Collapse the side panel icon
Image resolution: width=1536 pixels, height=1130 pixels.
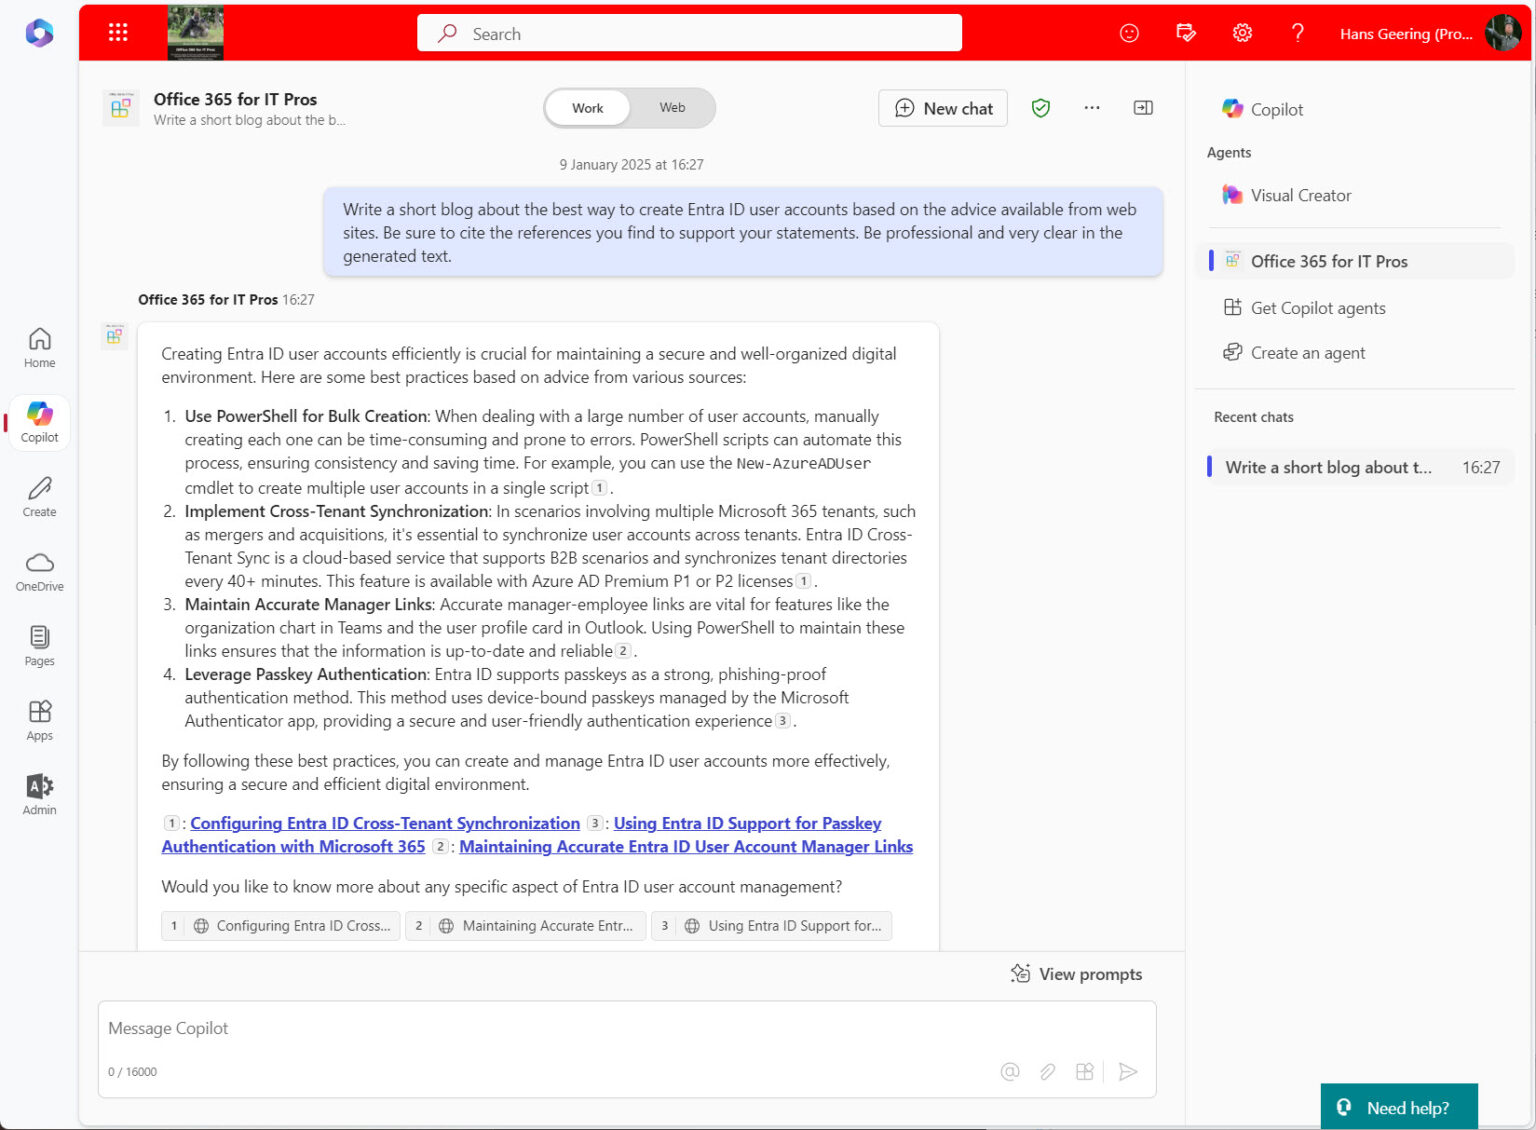[x=1143, y=108]
